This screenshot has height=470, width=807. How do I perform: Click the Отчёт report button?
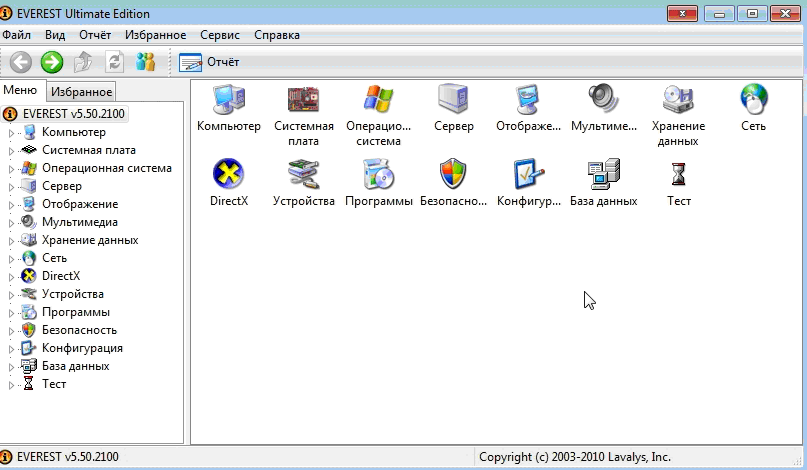(x=210, y=62)
